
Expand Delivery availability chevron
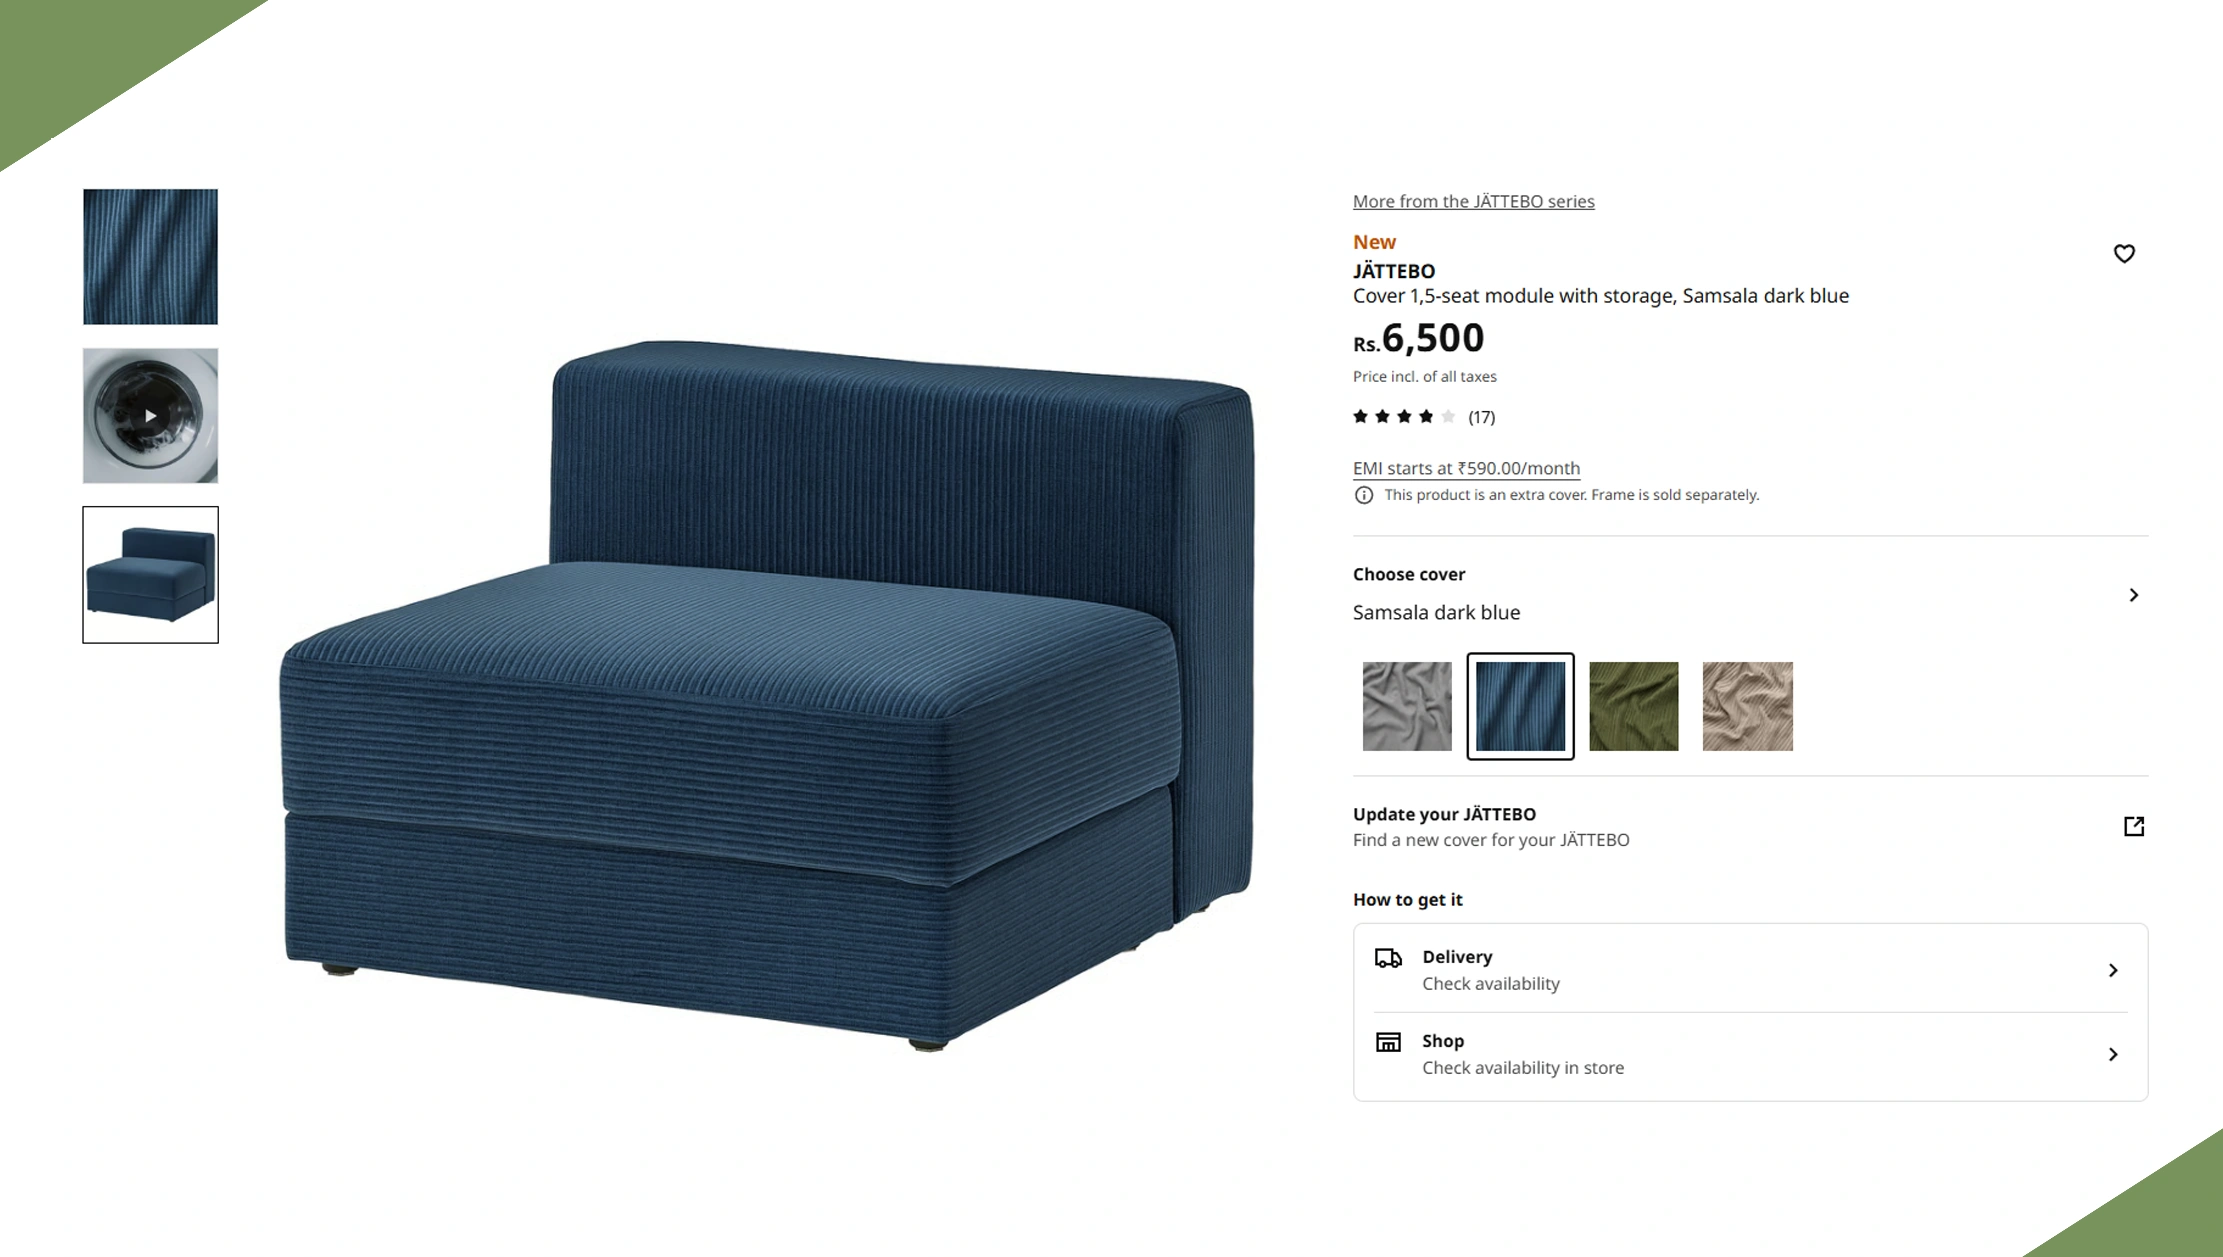[x=2113, y=970]
